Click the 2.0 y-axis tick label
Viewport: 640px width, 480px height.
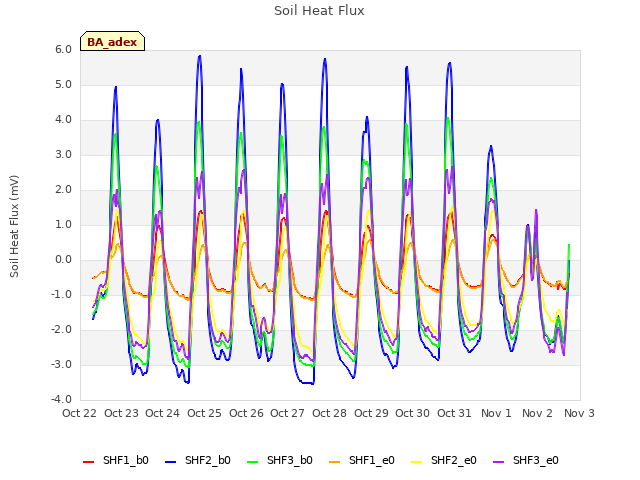[x=63, y=190]
